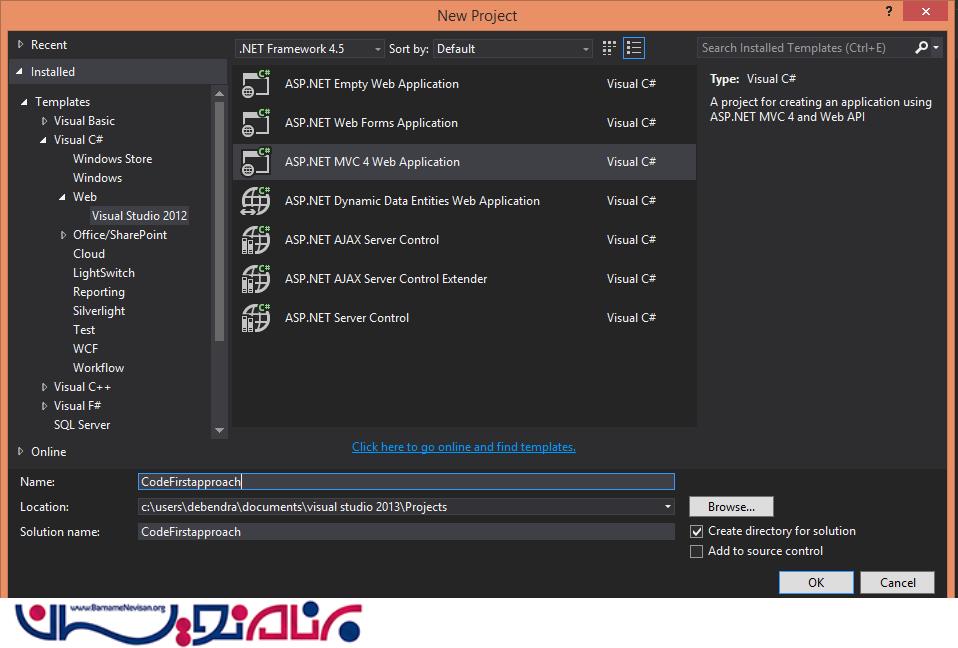This screenshot has width=958, height=648.
Task: Click the link to find templates online
Action: tap(463, 447)
